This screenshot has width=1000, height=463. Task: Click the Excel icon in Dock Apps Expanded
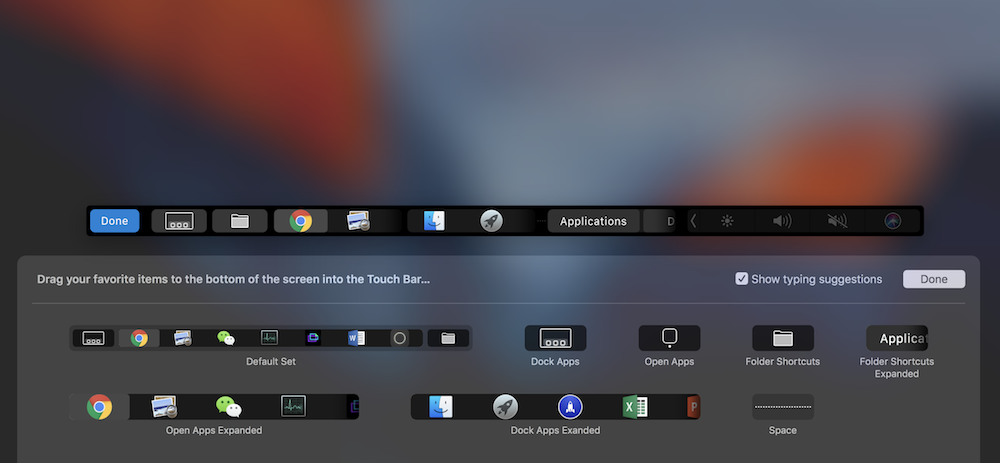[634, 407]
